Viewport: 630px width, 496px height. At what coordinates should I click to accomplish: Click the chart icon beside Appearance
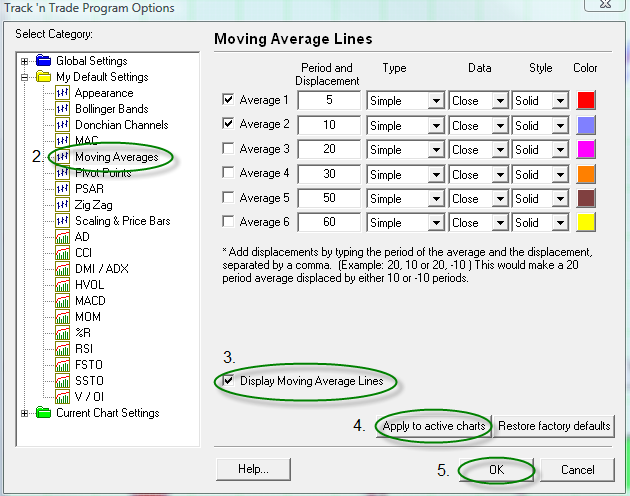(62, 93)
